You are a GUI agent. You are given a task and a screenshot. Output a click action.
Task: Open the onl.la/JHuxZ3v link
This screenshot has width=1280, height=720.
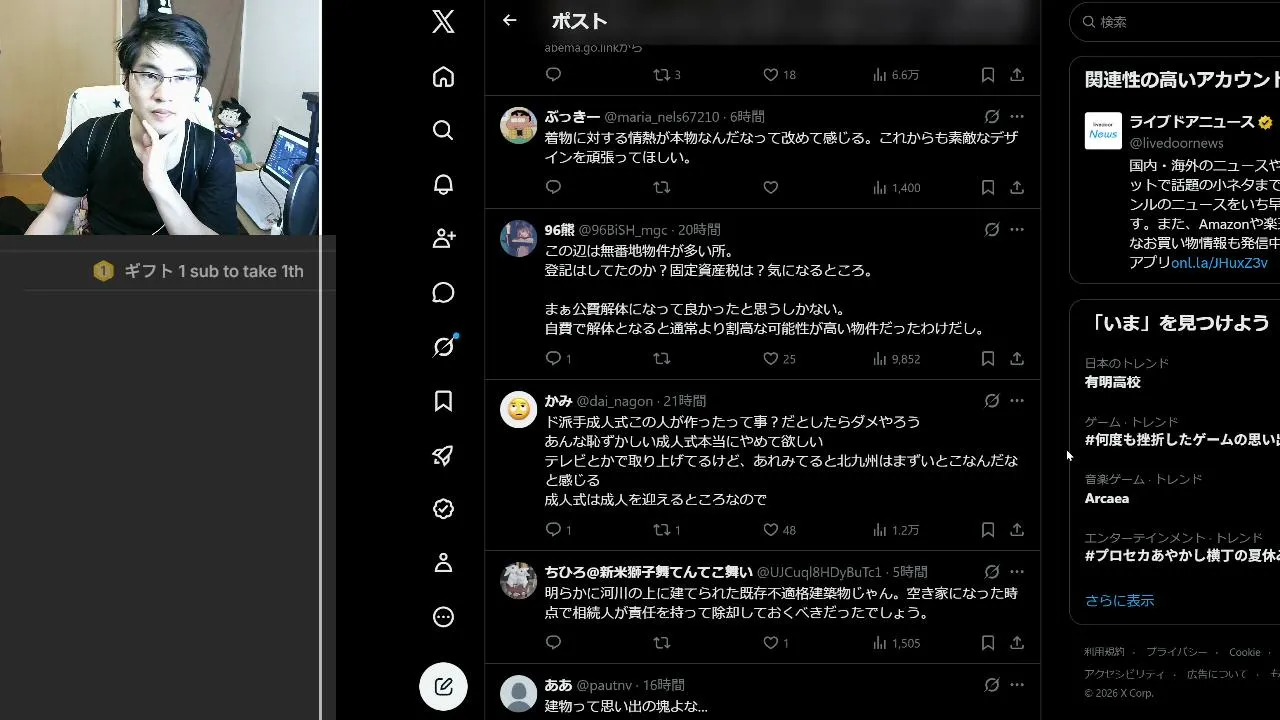1219,262
